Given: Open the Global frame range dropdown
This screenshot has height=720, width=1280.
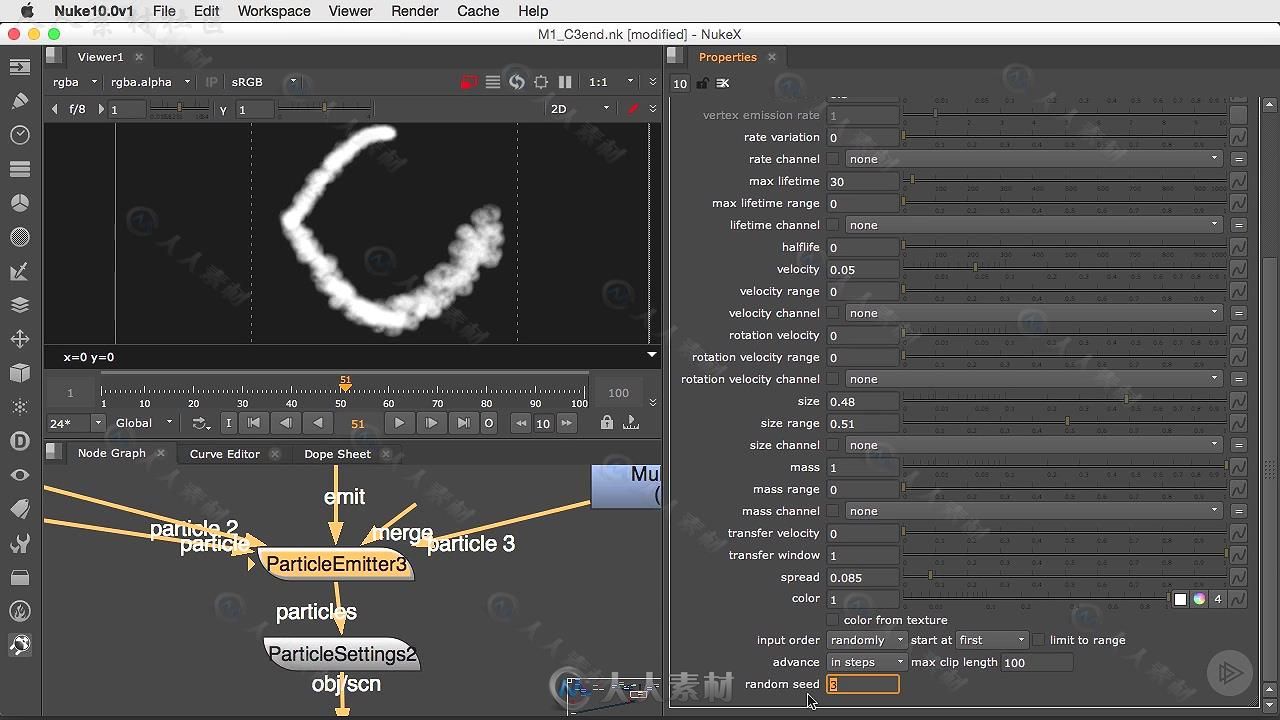Looking at the screenshot, I should (x=144, y=423).
